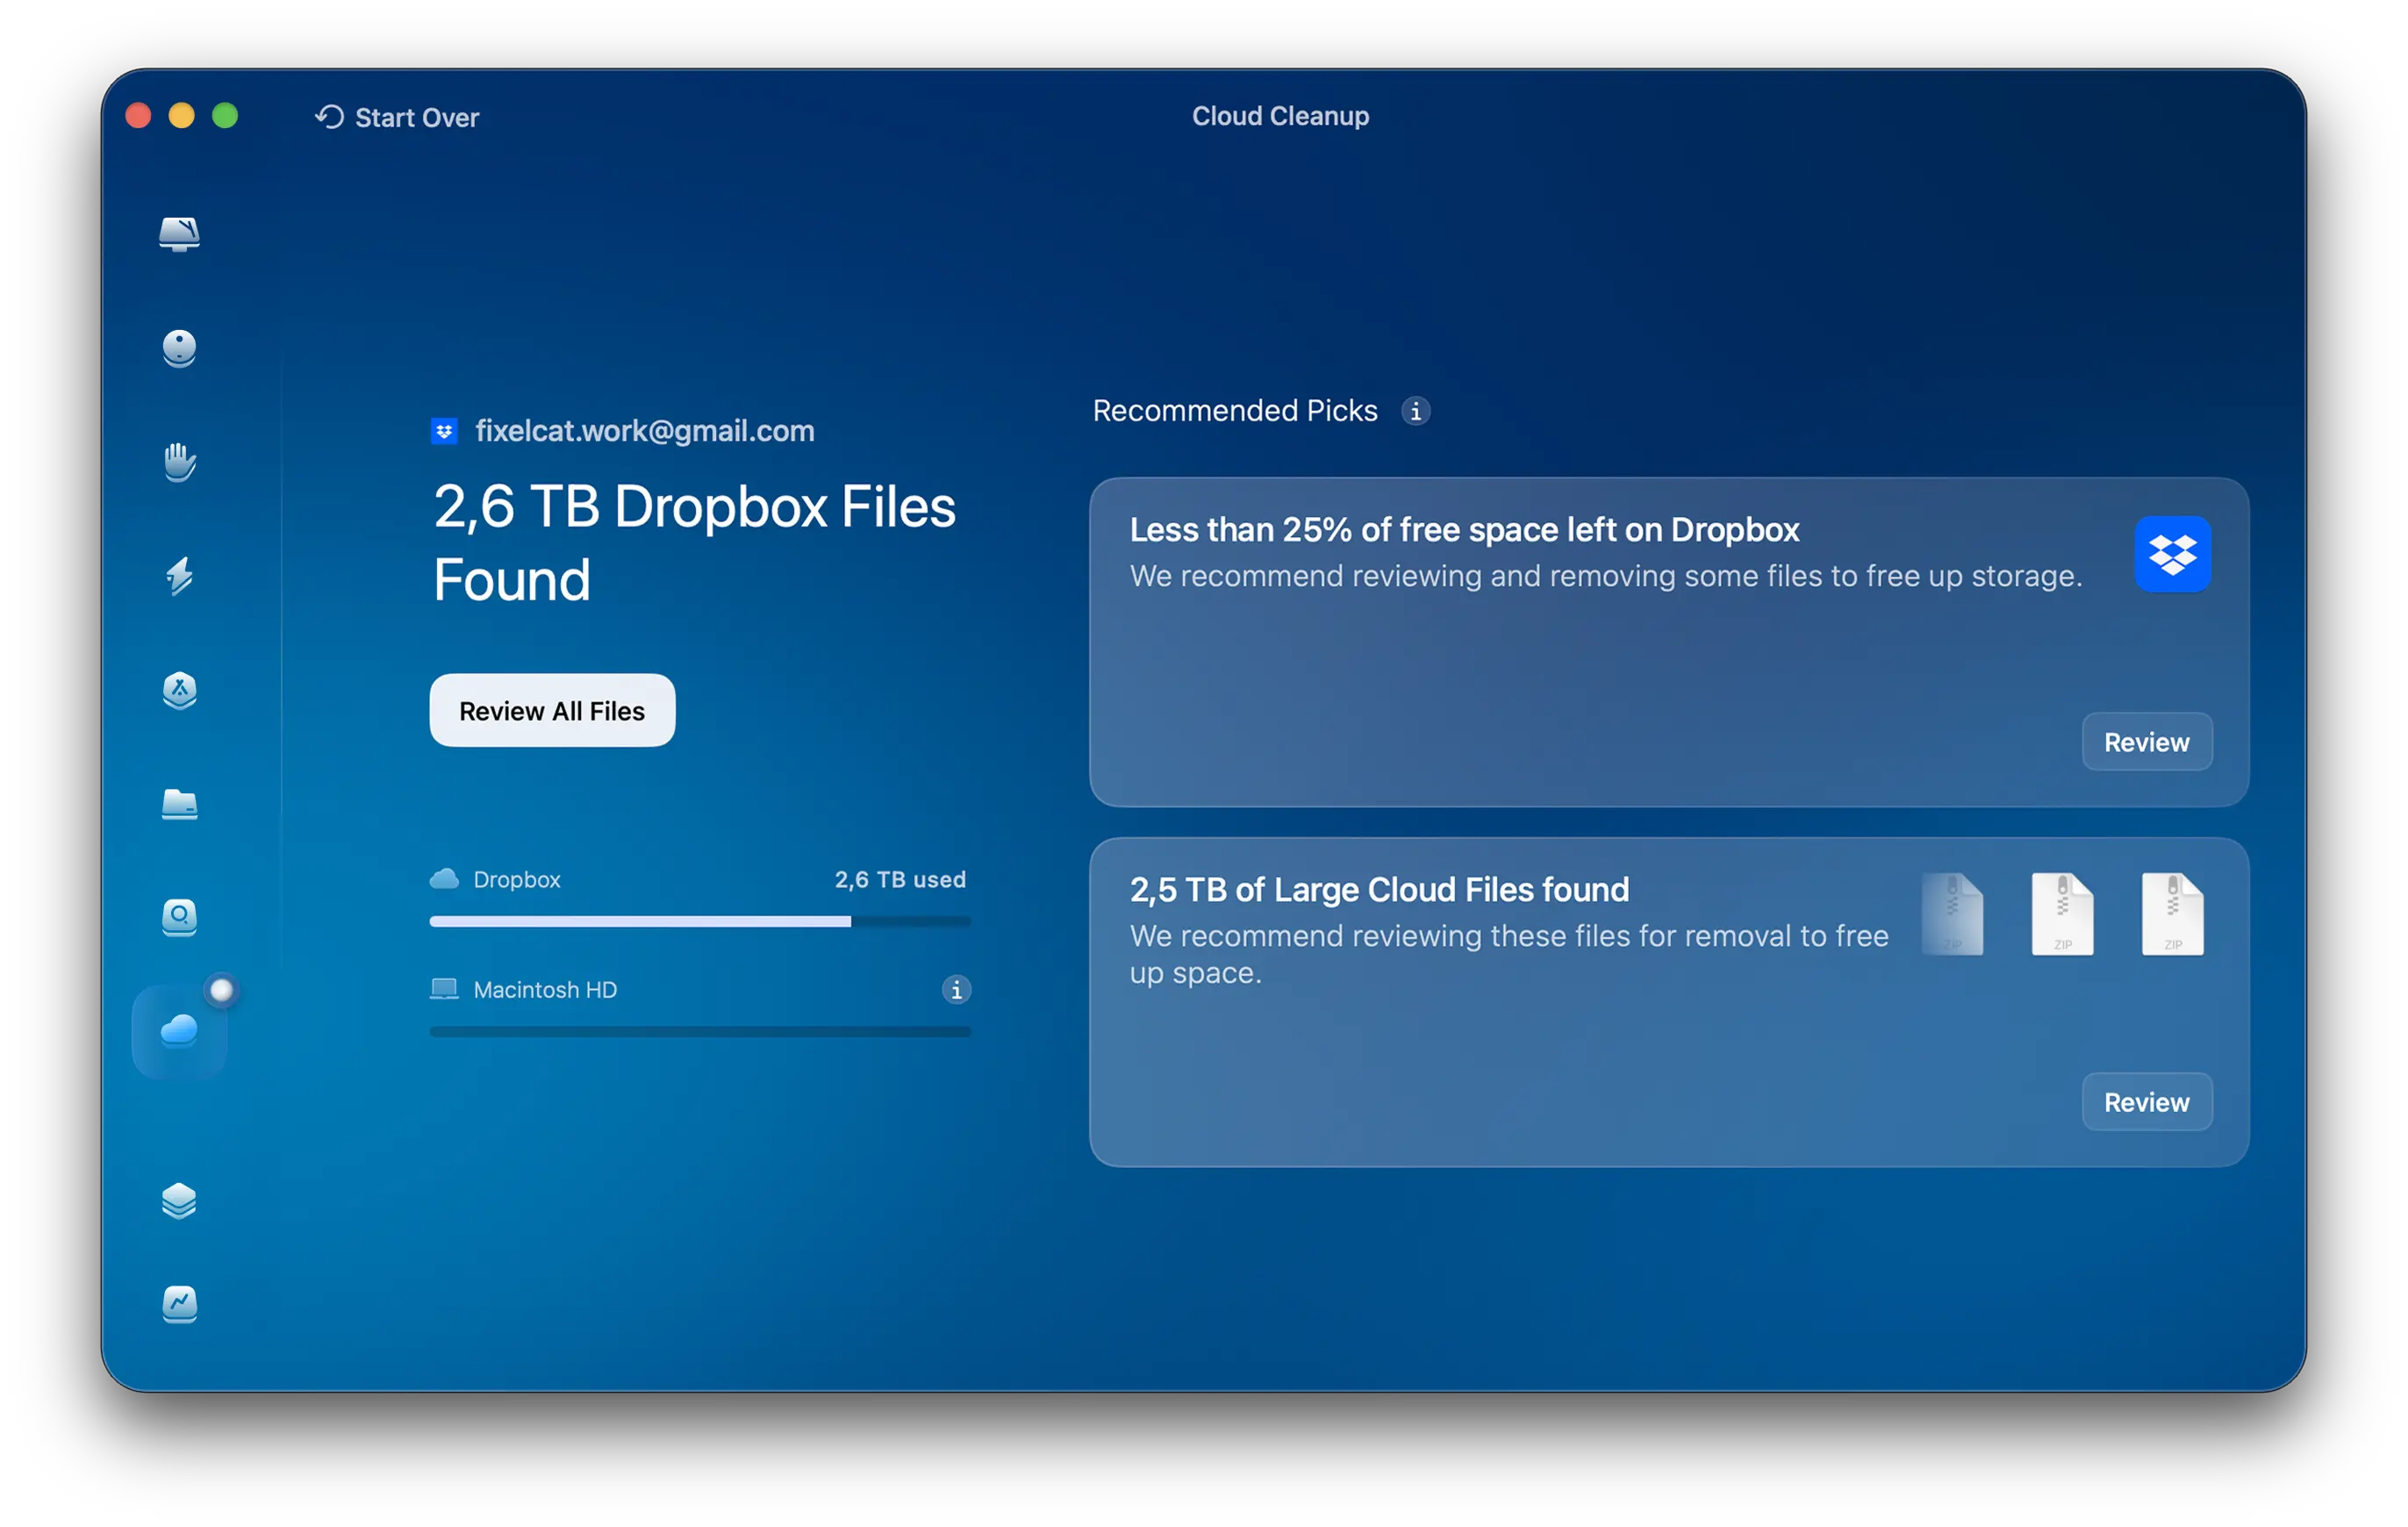Open Smart Care in the sidebar
The image size is (2408, 1527).
tap(179, 234)
